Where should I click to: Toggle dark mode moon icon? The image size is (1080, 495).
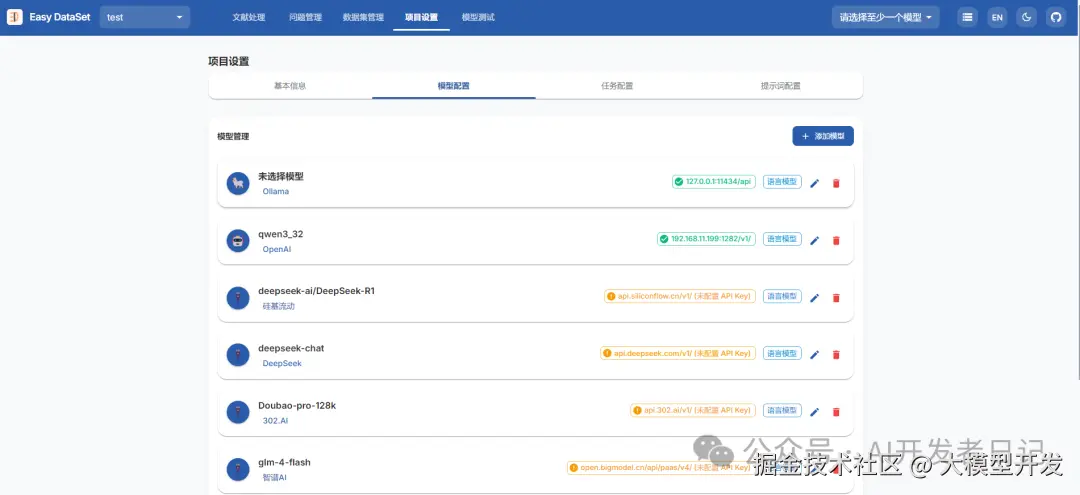(x=1027, y=17)
